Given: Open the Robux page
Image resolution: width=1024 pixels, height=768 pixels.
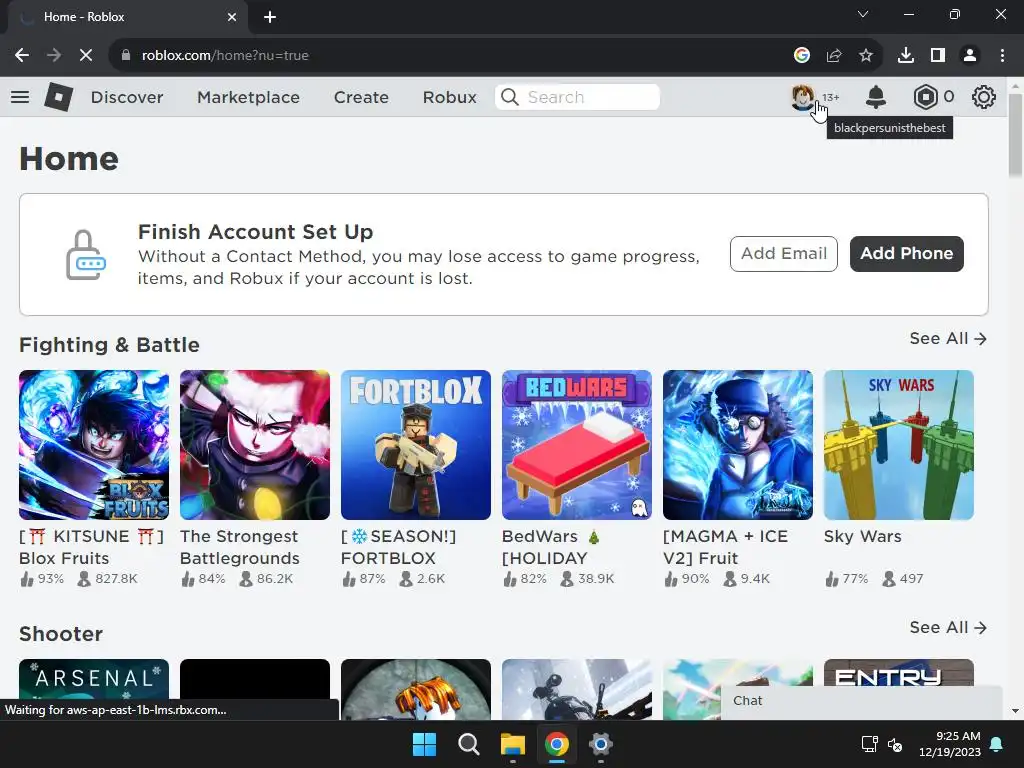Looking at the screenshot, I should [449, 97].
